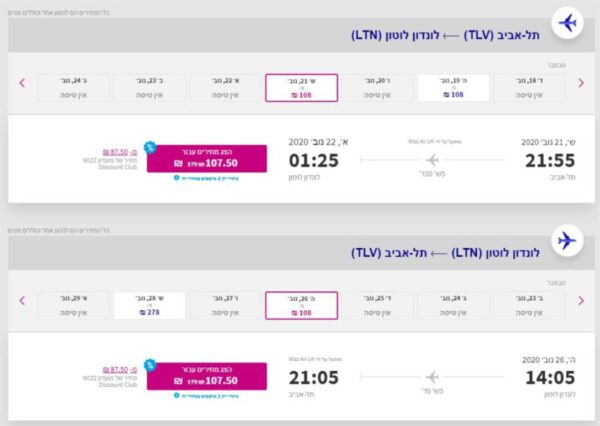The image size is (600, 426).
Task: Show later return dates with left arrow
Action: 22,301
